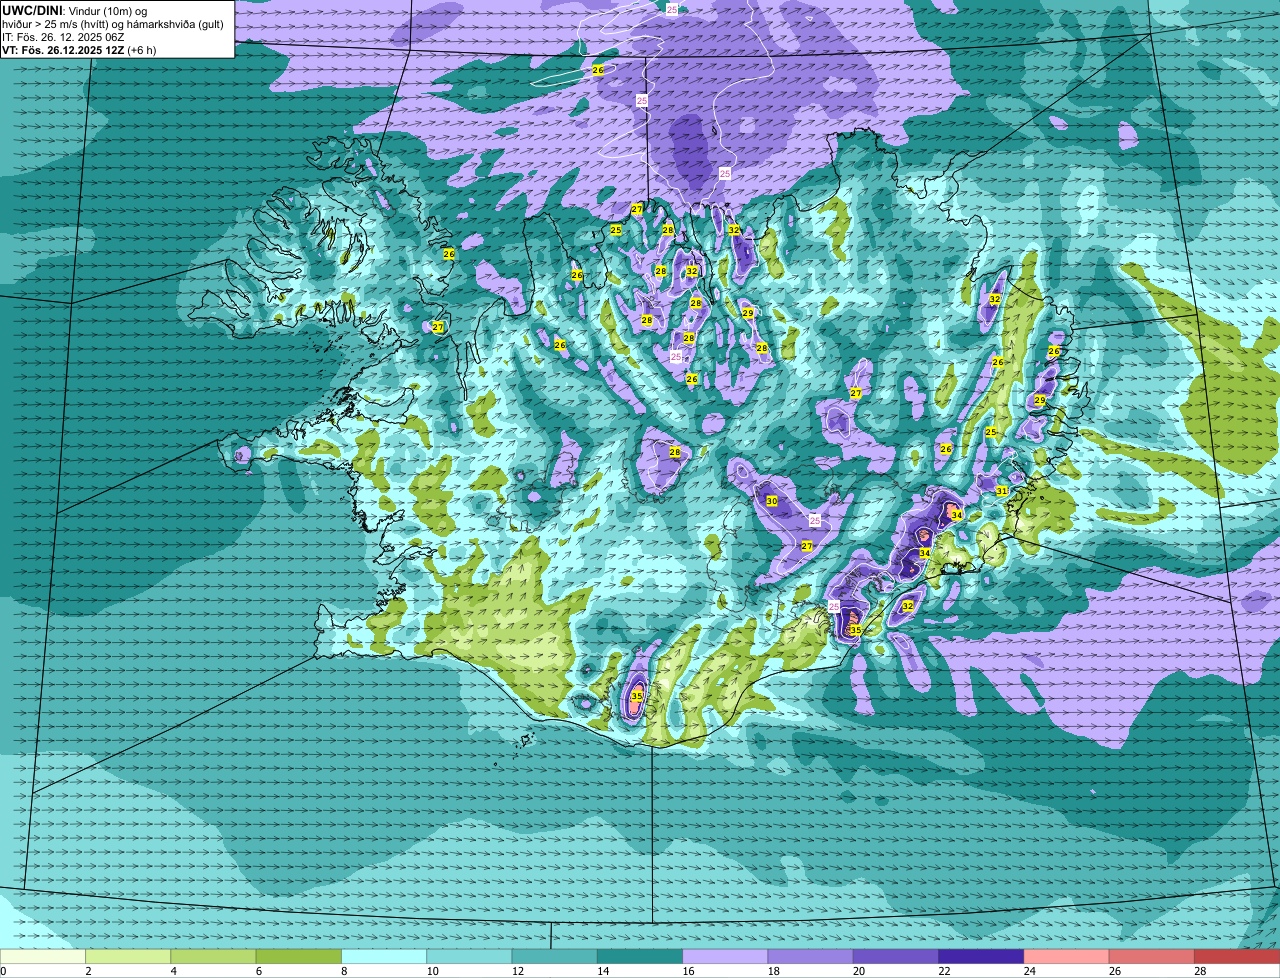Click the legend scale label "6"
The height and width of the screenshot is (978, 1280).
pyautogui.click(x=258, y=971)
